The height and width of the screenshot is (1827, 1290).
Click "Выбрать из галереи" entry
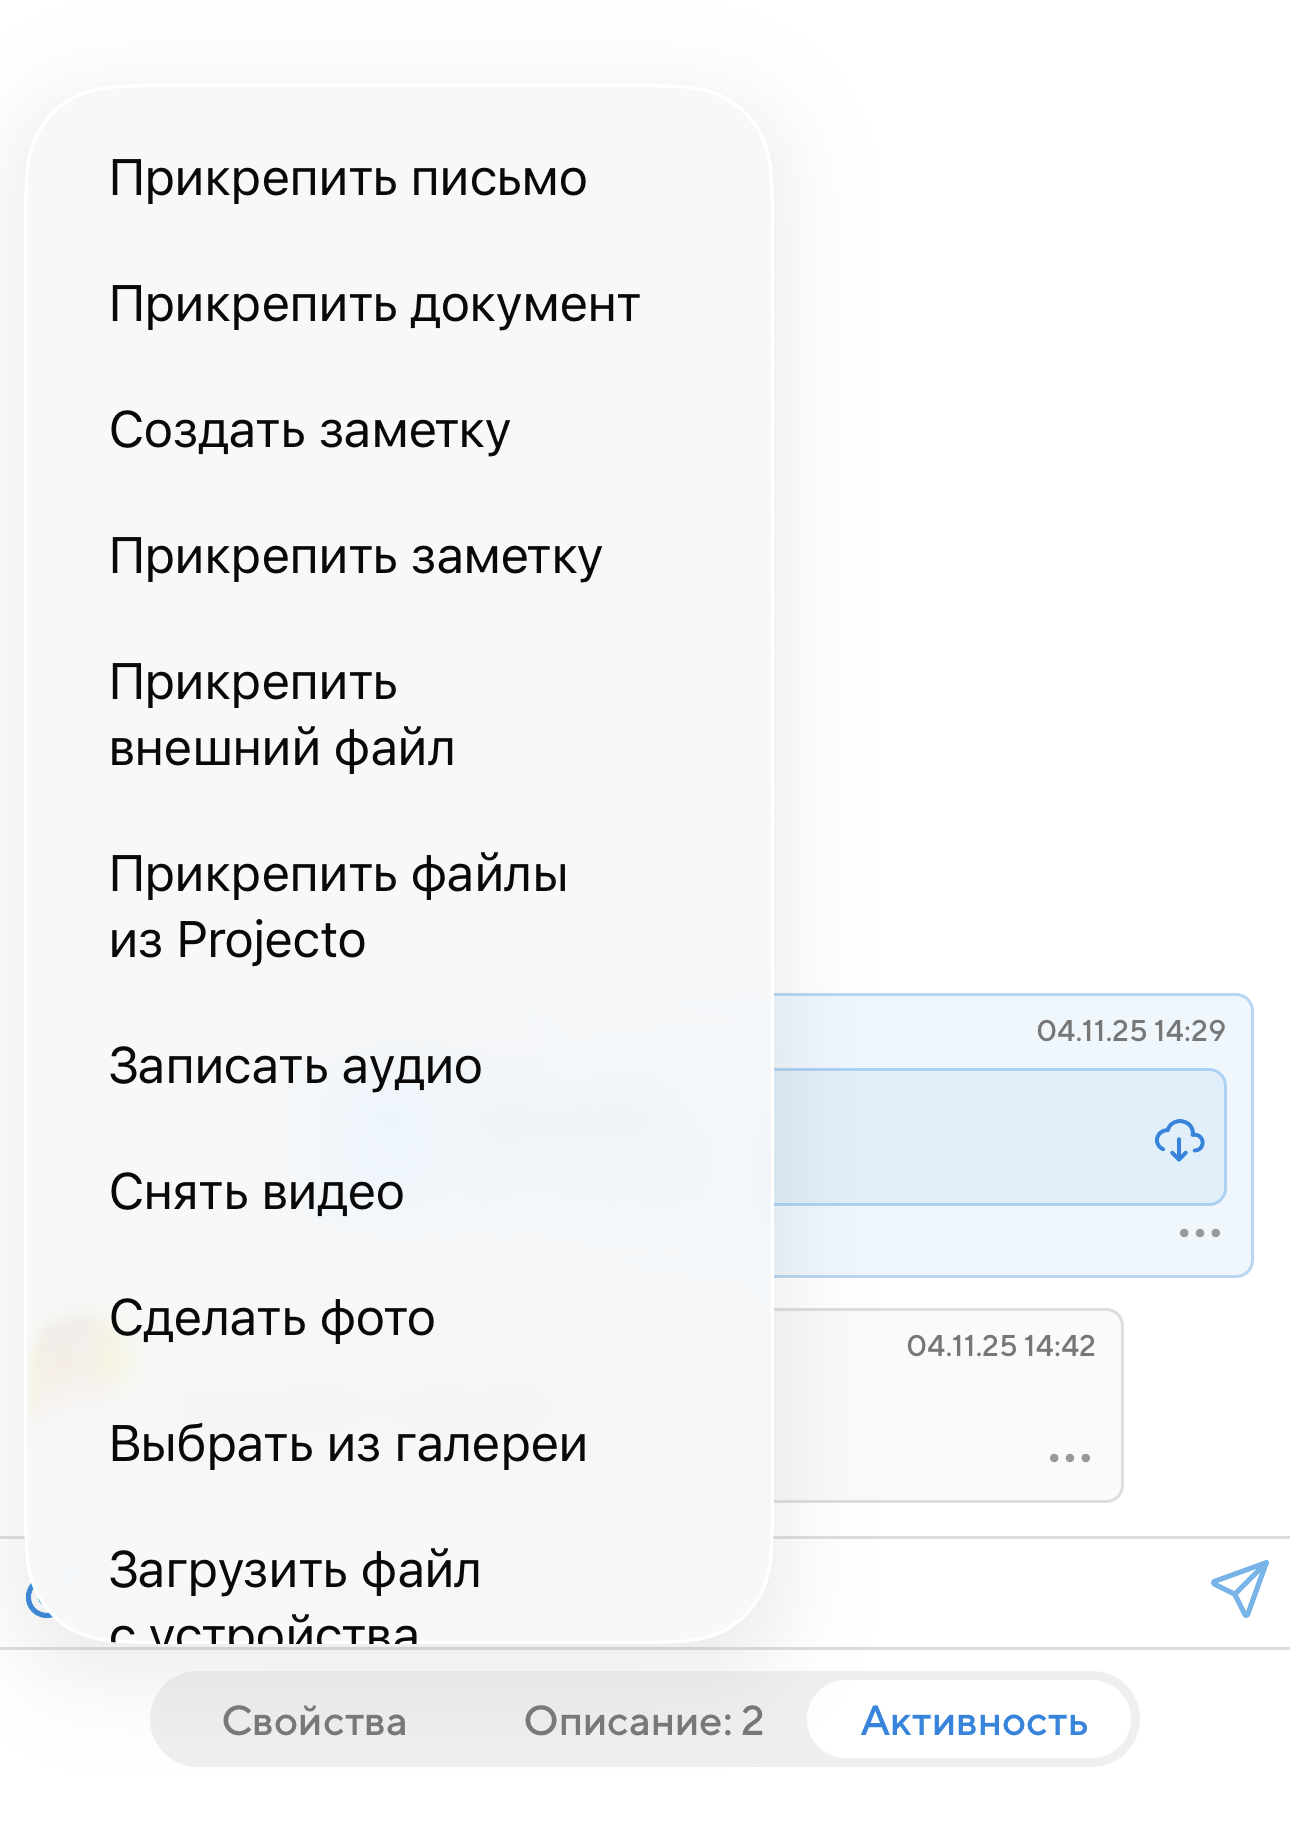point(348,1444)
